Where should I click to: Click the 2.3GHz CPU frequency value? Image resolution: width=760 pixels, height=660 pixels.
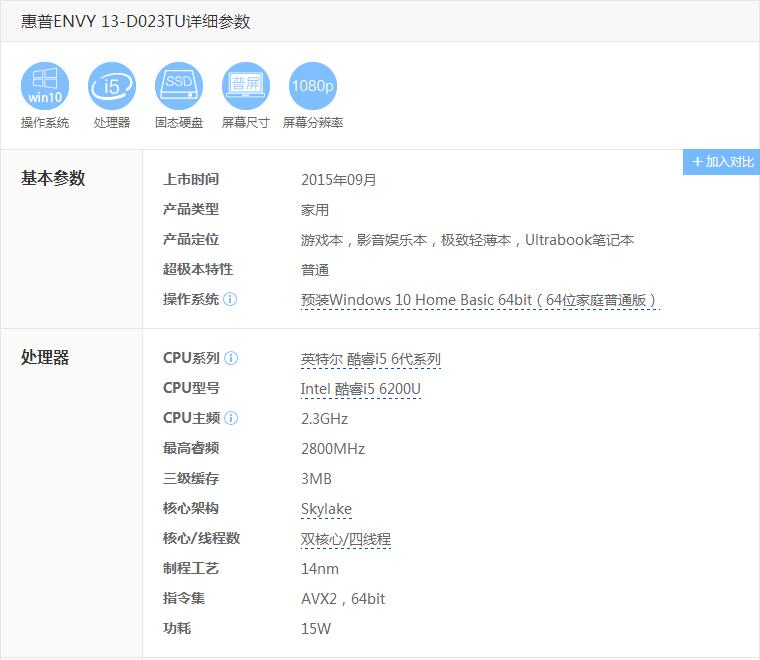pos(324,419)
